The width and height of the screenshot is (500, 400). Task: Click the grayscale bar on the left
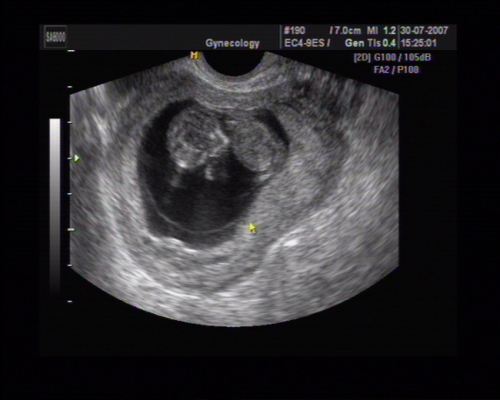tap(55, 205)
